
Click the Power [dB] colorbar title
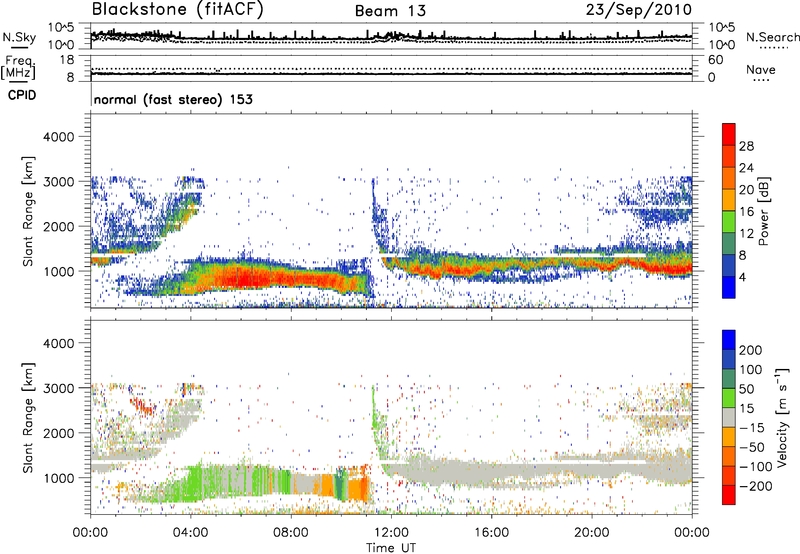click(763, 211)
